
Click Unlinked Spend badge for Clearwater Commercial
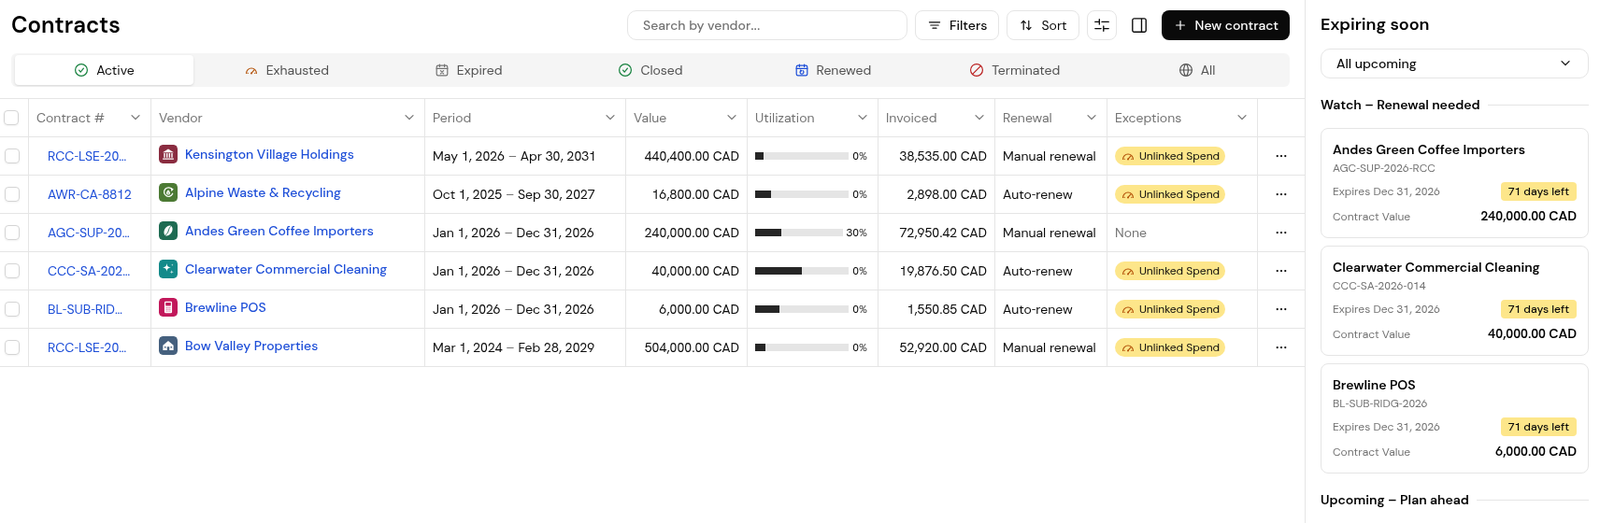click(1170, 271)
